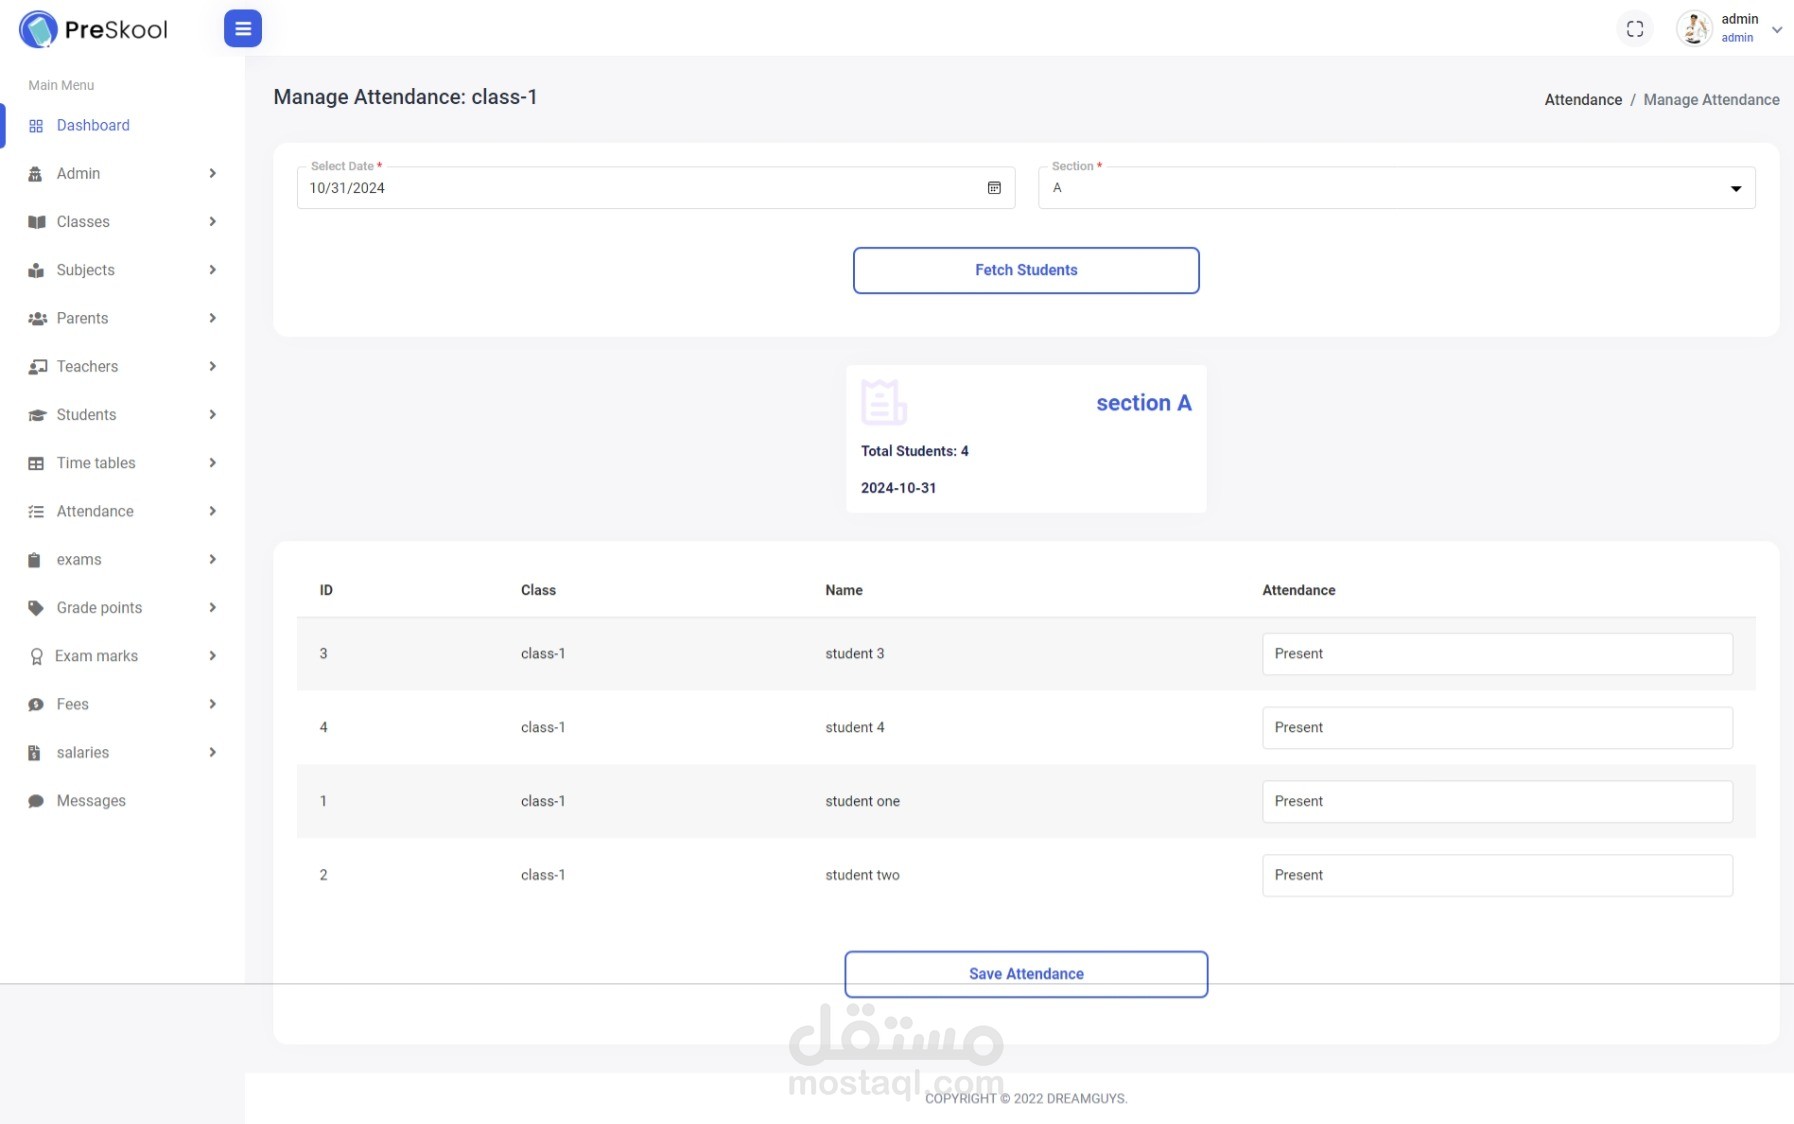Image resolution: width=1794 pixels, height=1124 pixels.
Task: Open the Section dropdown
Action: pyautogui.click(x=1396, y=188)
